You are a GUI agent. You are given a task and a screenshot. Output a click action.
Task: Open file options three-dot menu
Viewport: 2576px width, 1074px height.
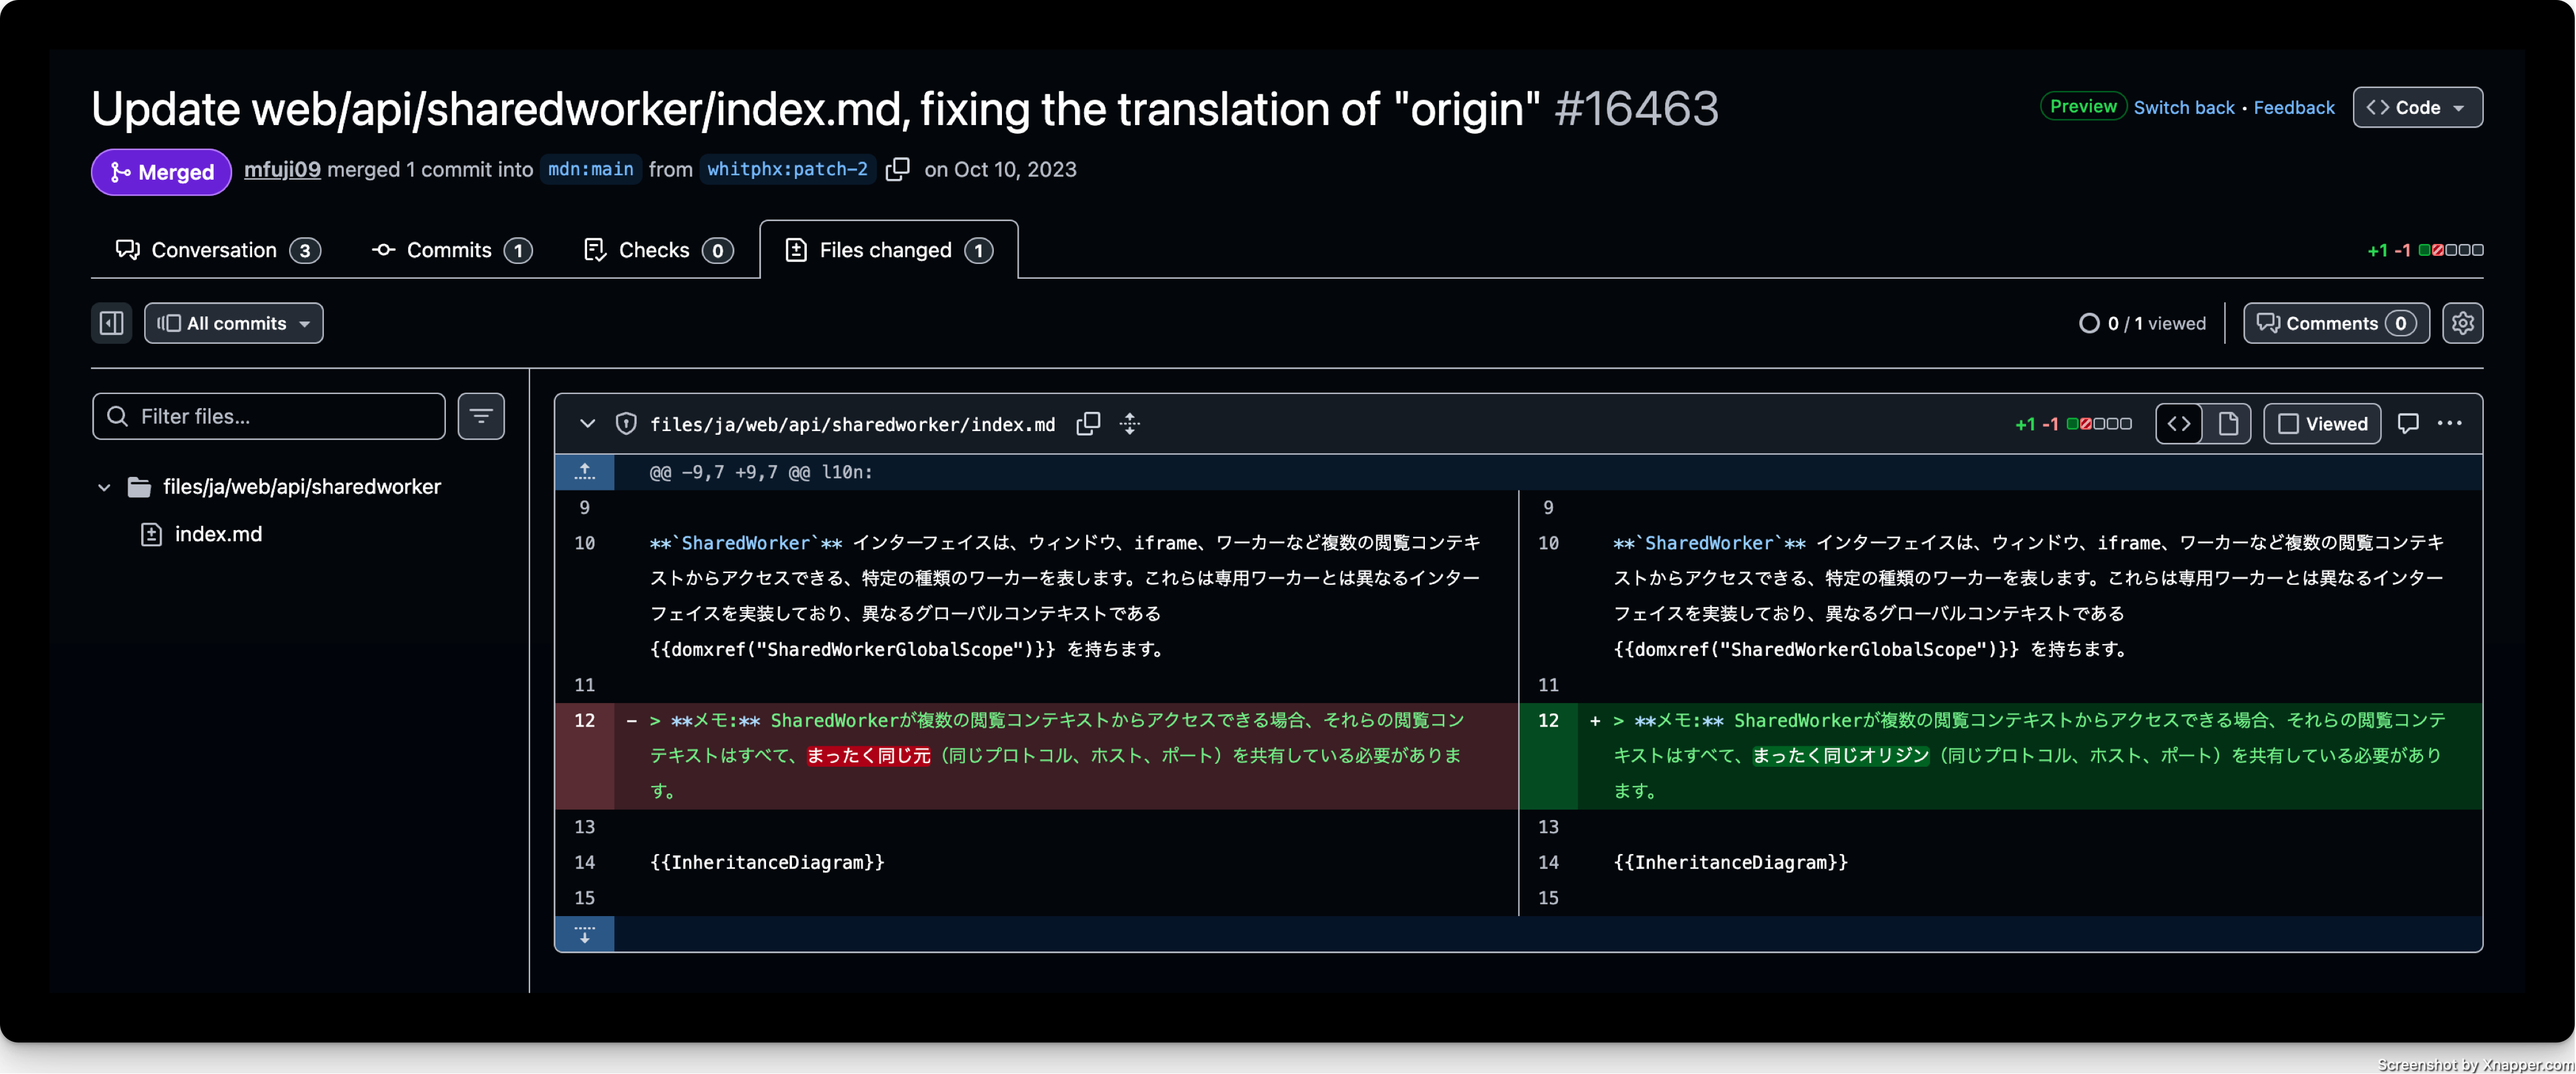point(2450,424)
